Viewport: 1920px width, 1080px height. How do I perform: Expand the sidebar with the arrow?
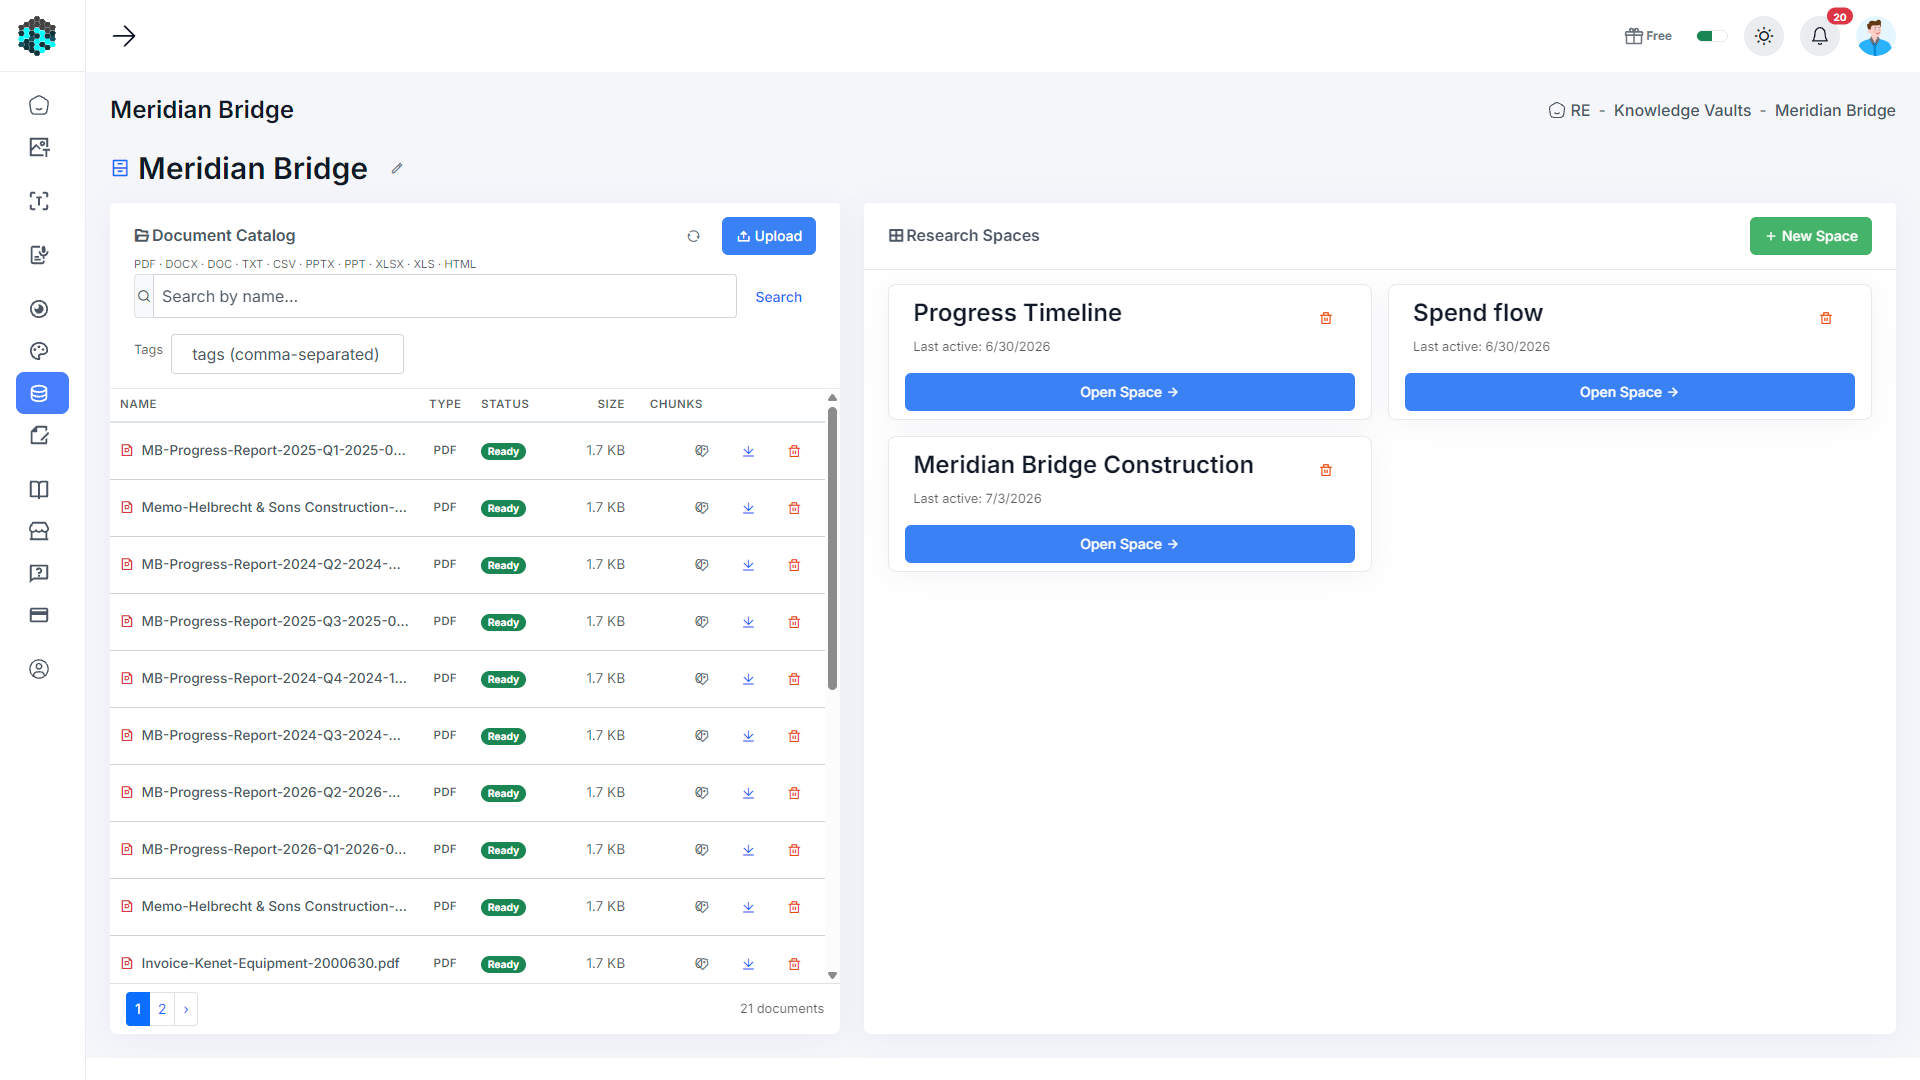pyautogui.click(x=124, y=36)
